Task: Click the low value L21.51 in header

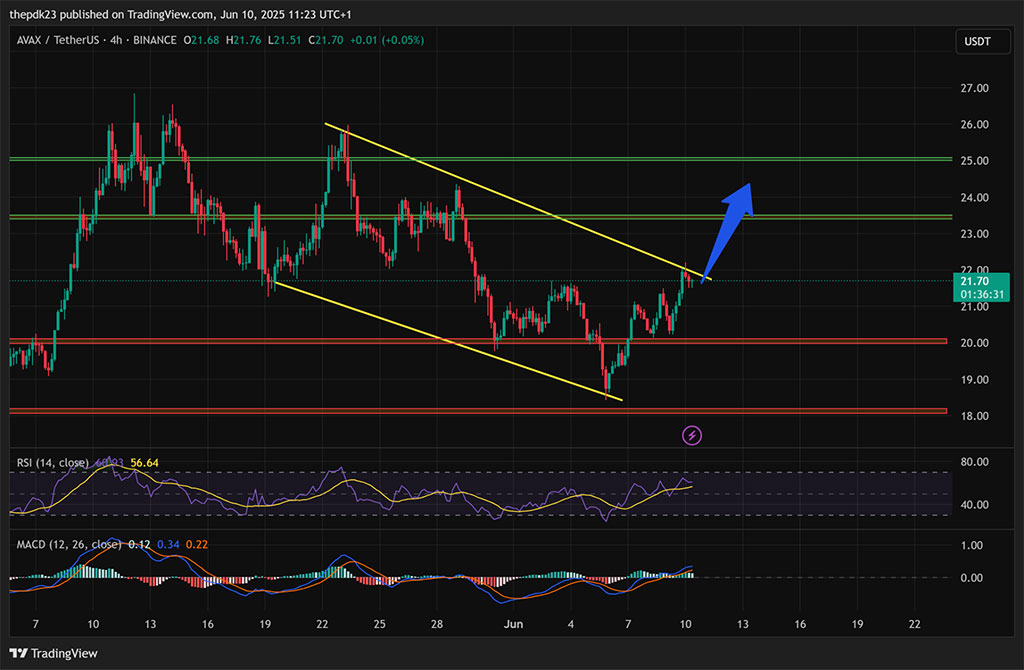Action: coord(284,40)
